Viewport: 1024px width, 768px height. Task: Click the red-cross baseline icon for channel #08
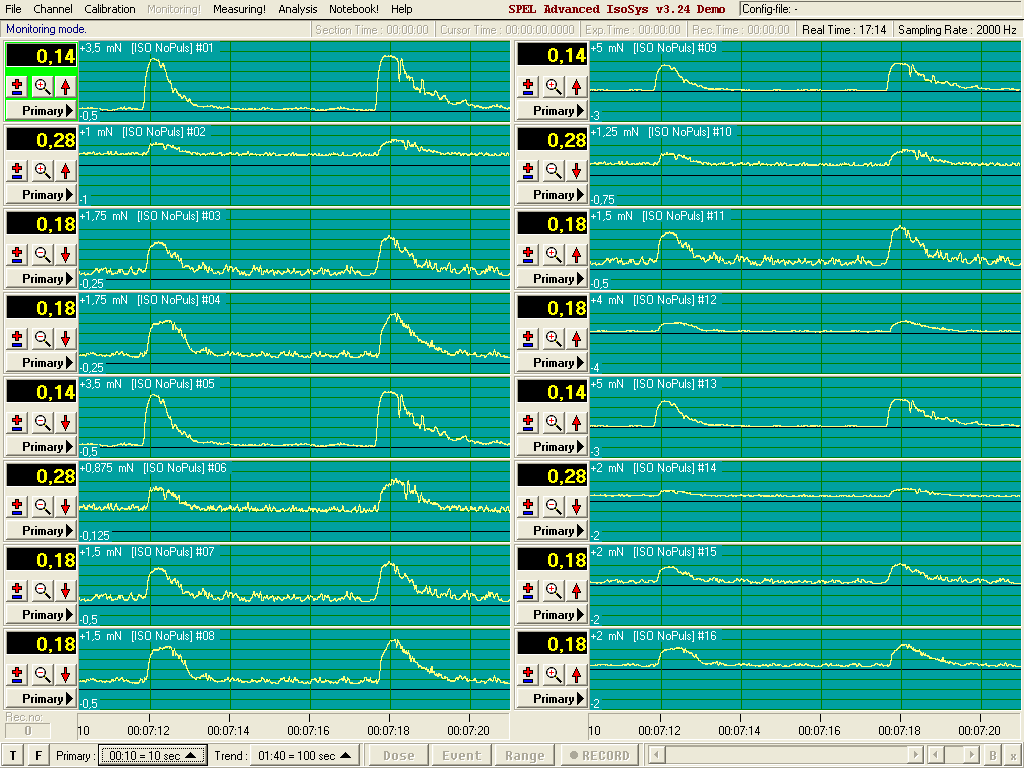[x=18, y=675]
